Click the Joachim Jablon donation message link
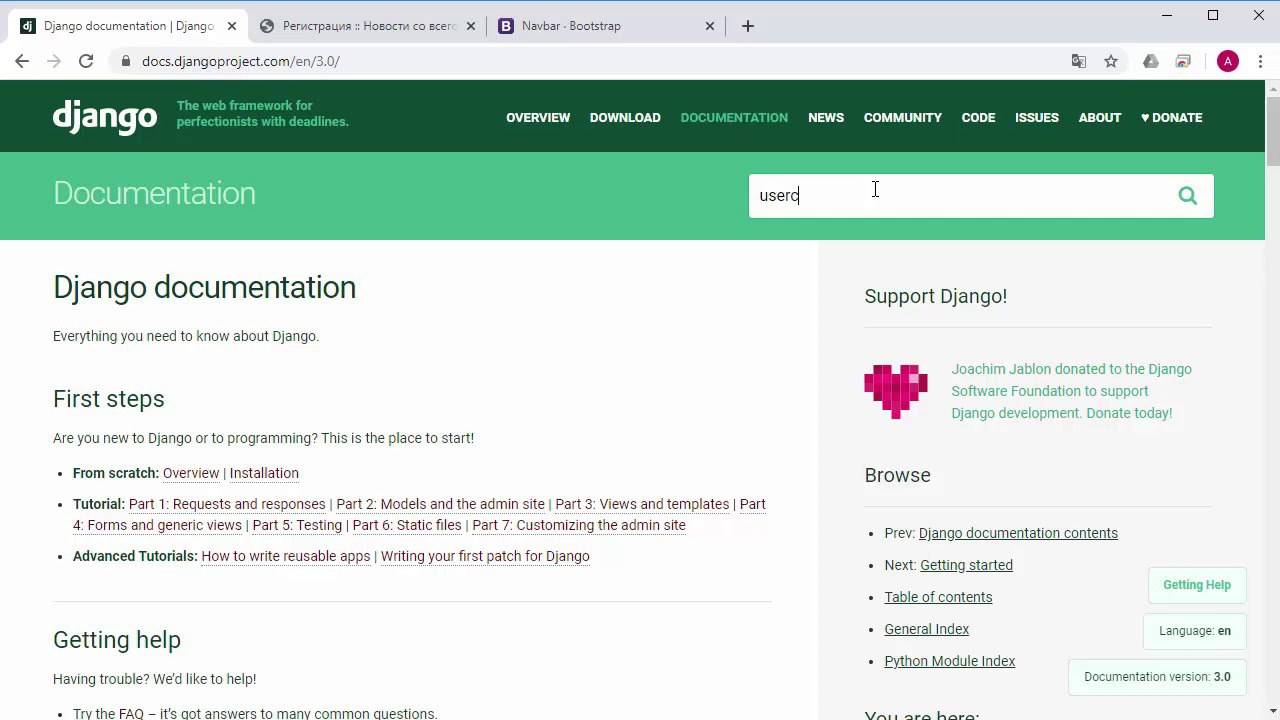Image resolution: width=1280 pixels, height=720 pixels. click(x=1071, y=391)
